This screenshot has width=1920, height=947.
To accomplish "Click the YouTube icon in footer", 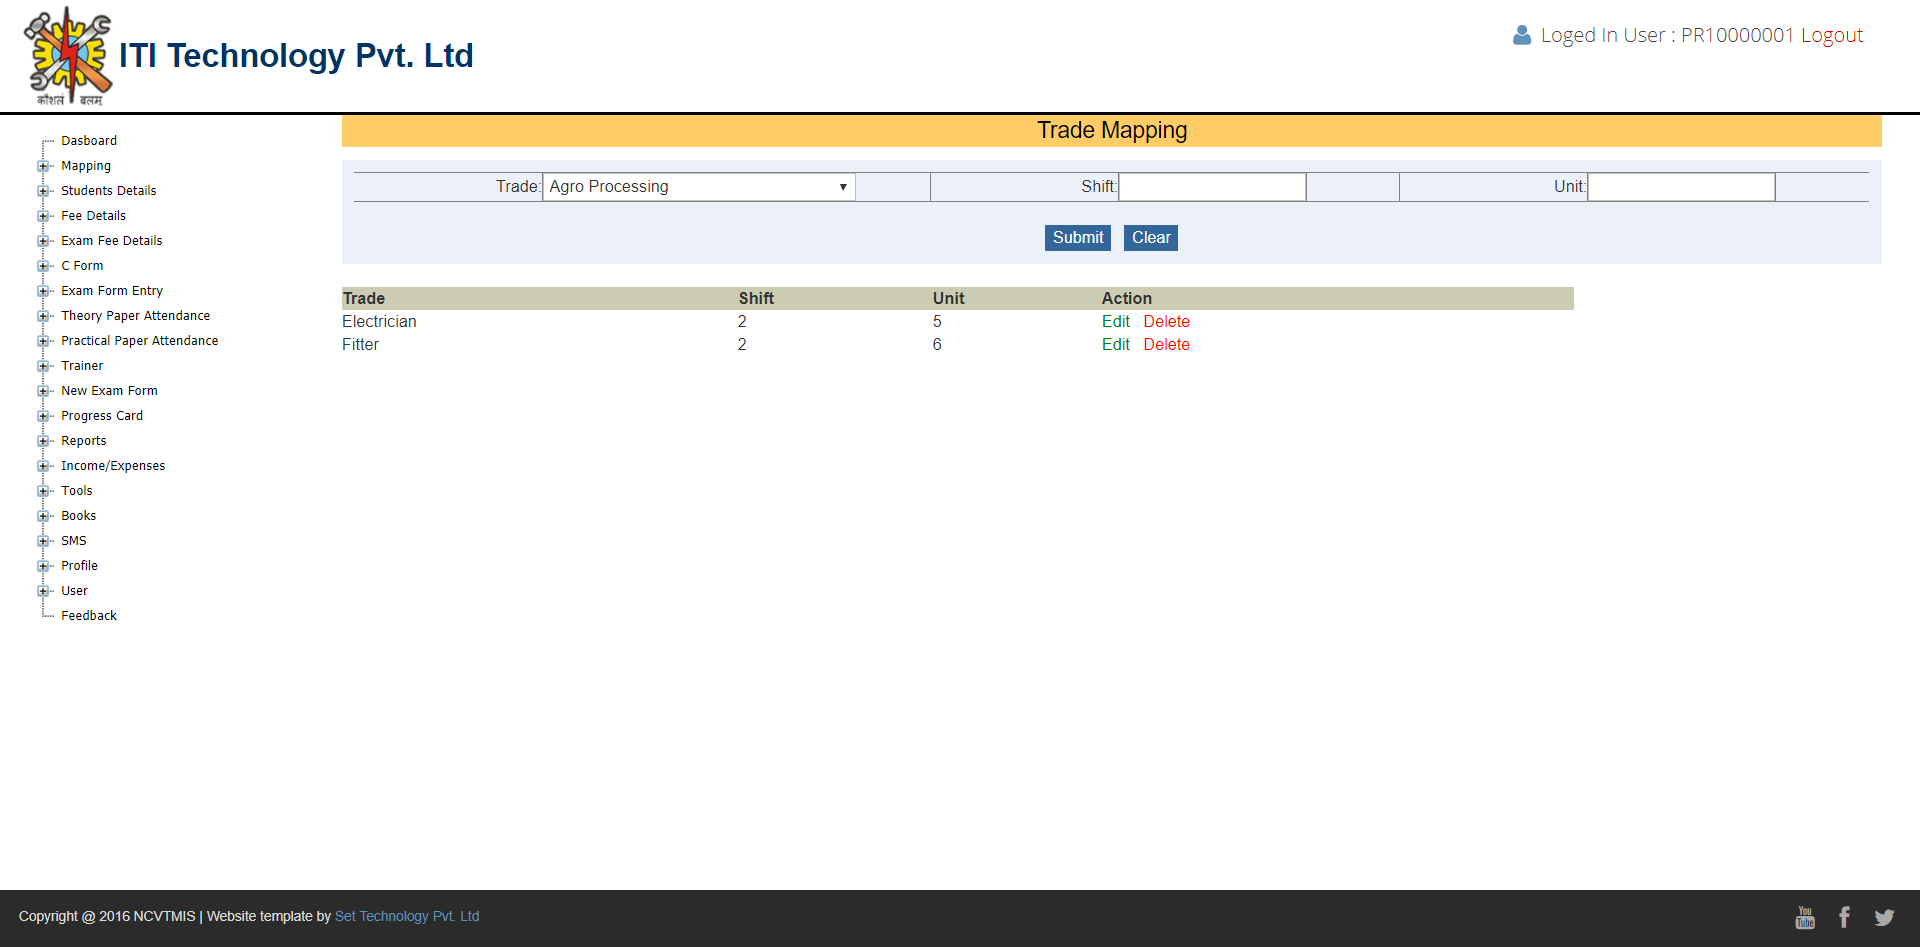I will (x=1805, y=917).
